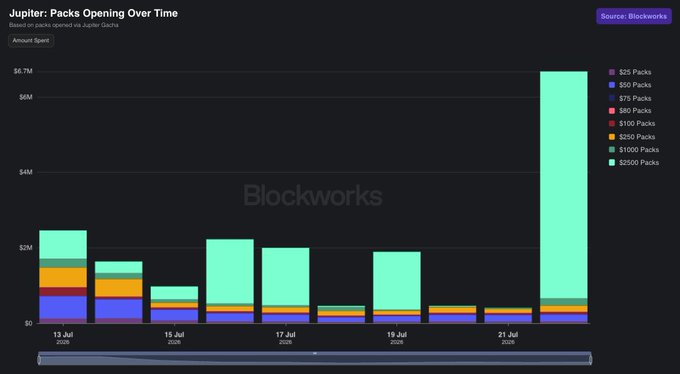Click the center grip of range slider
The width and height of the screenshot is (680, 374).
tap(315, 354)
